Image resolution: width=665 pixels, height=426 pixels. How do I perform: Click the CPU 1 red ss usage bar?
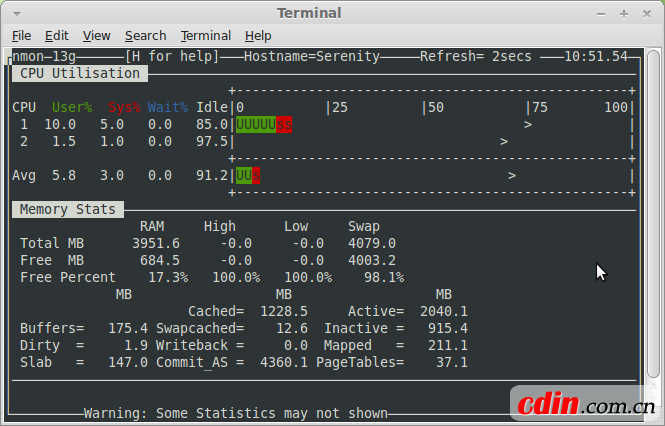284,125
